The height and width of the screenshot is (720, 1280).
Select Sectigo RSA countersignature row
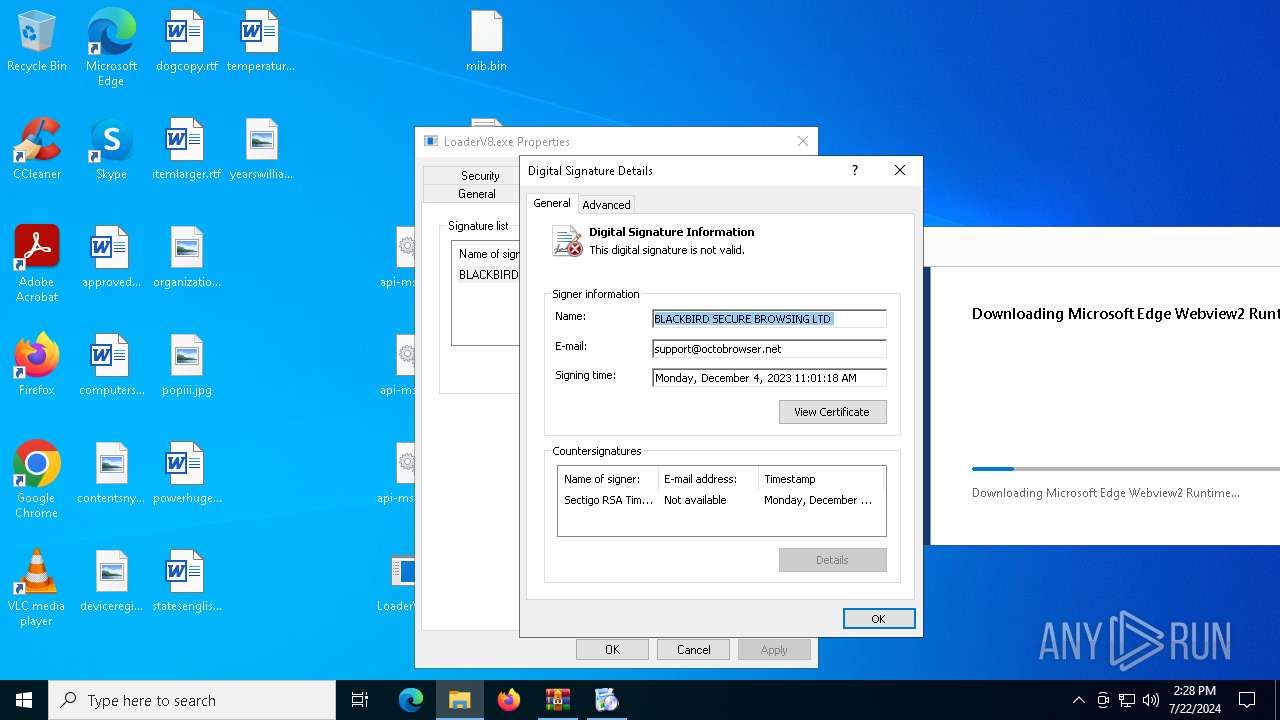721,500
